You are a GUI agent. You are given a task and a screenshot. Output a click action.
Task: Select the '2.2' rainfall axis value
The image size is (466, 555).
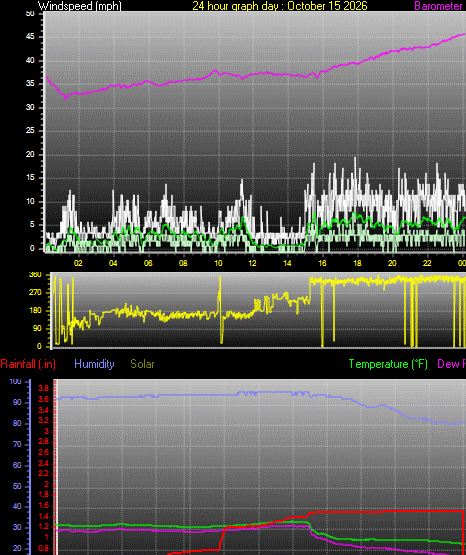[x=43, y=473]
